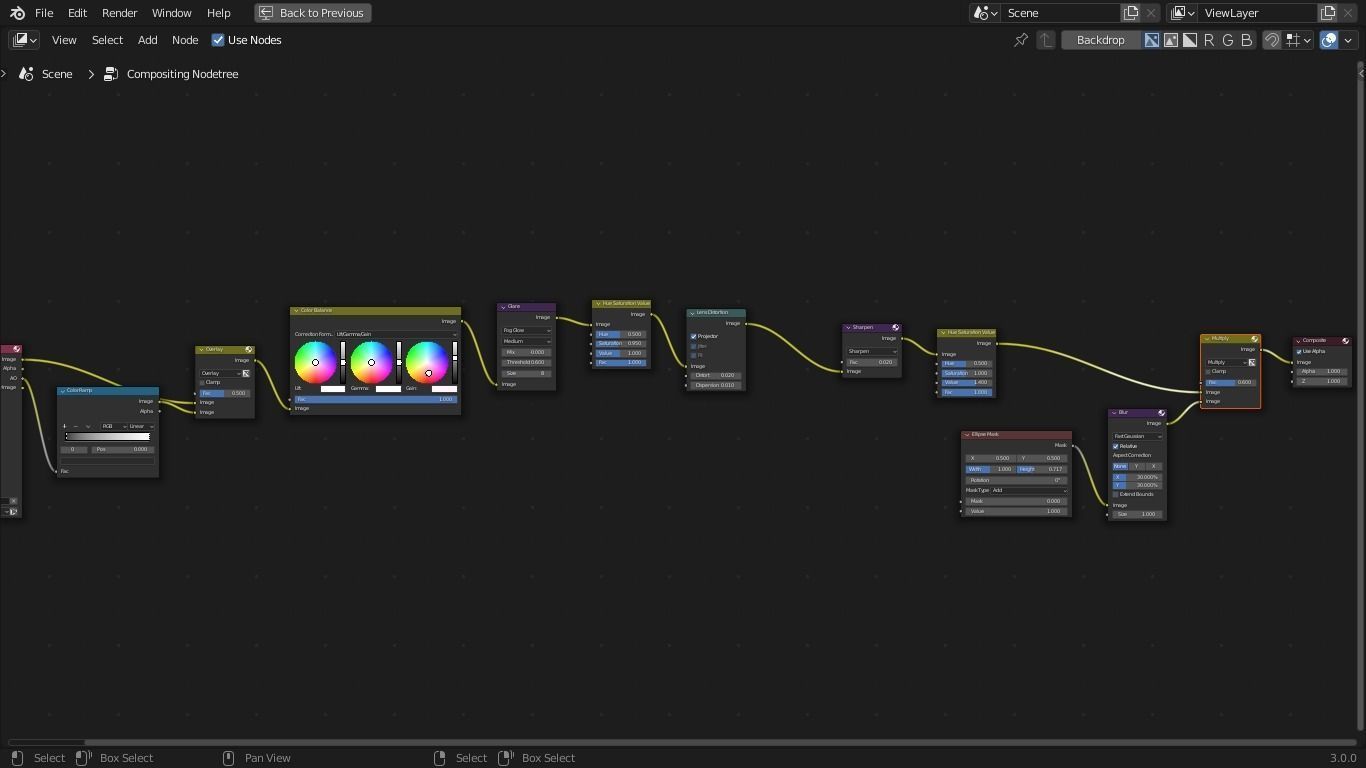This screenshot has height=768, width=1366.
Task: Add new view layer icon
Action: 1328,13
